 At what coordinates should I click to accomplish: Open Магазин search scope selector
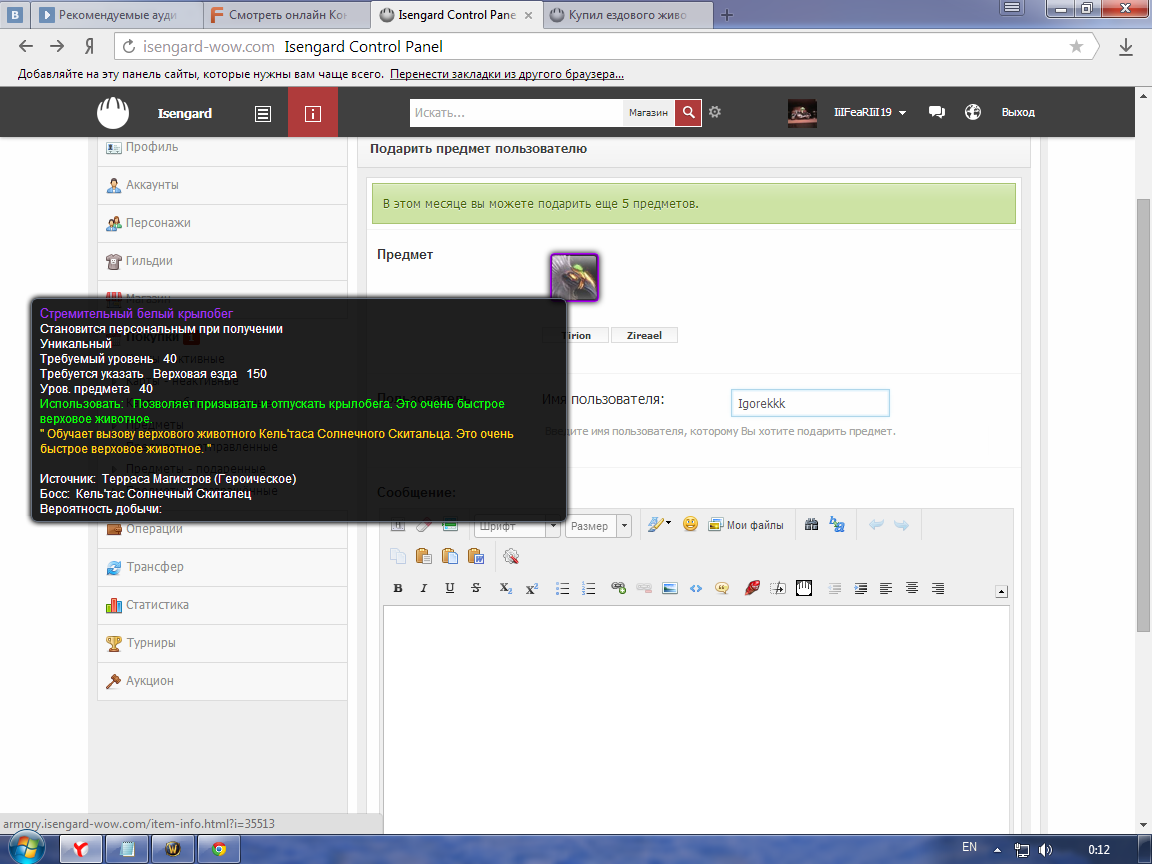tap(648, 112)
